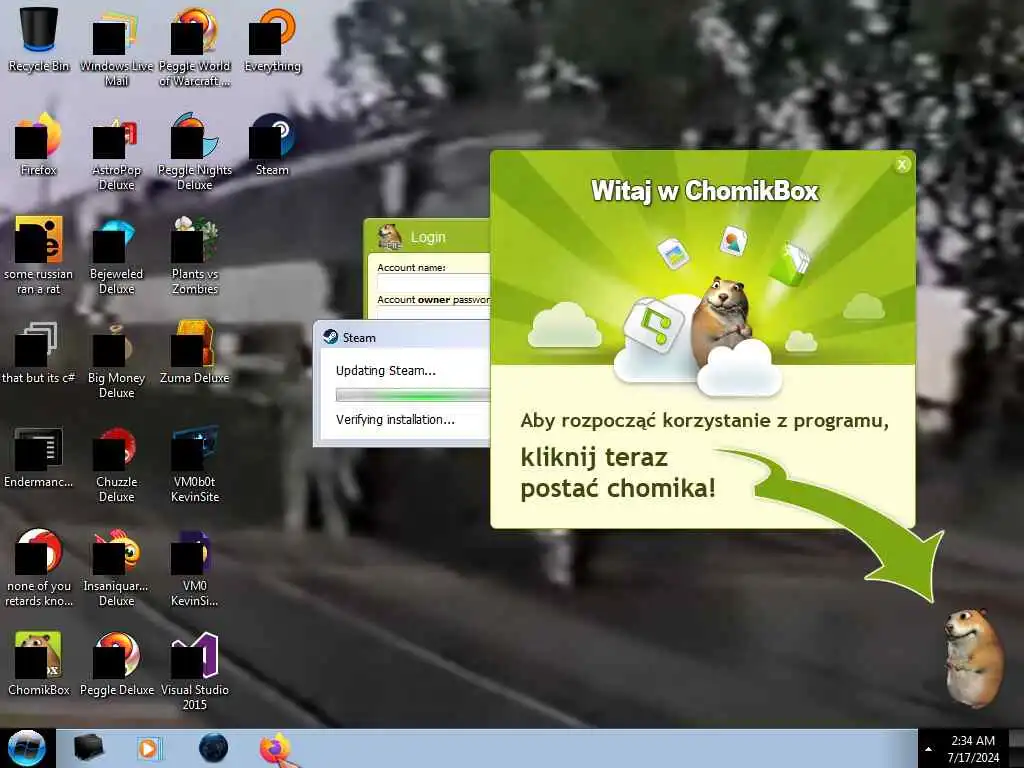Close the Witaj w ChomikBox popup
The height and width of the screenshot is (768, 1024).
coord(902,165)
